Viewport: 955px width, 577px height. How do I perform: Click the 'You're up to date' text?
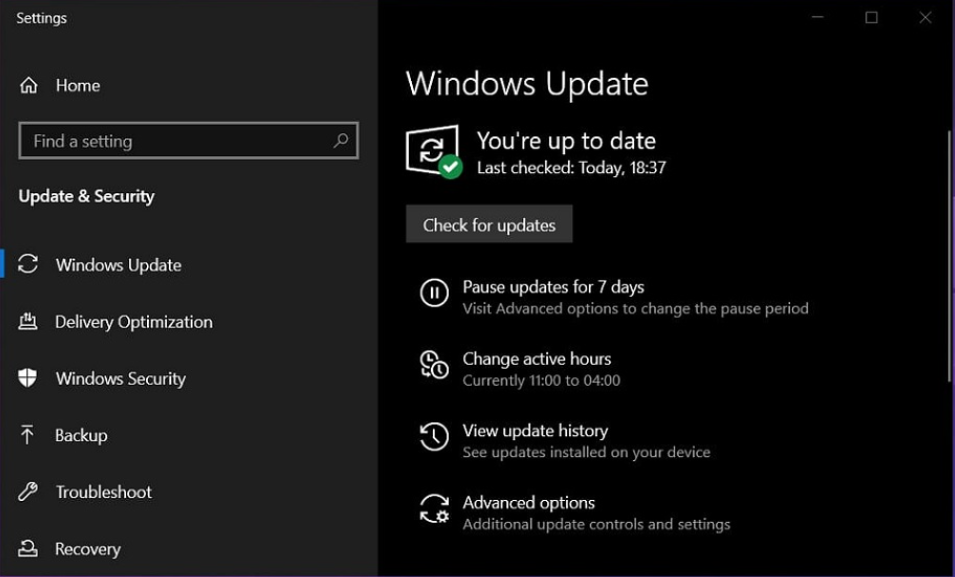(x=566, y=141)
